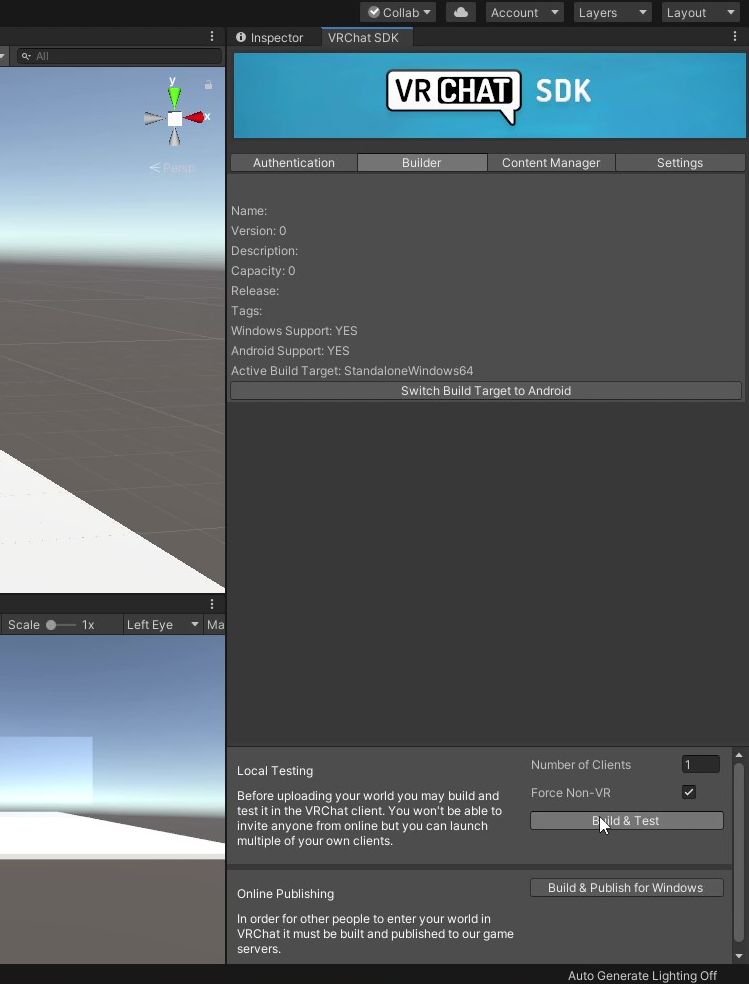Open the Left Eye dropdown

[x=162, y=624]
